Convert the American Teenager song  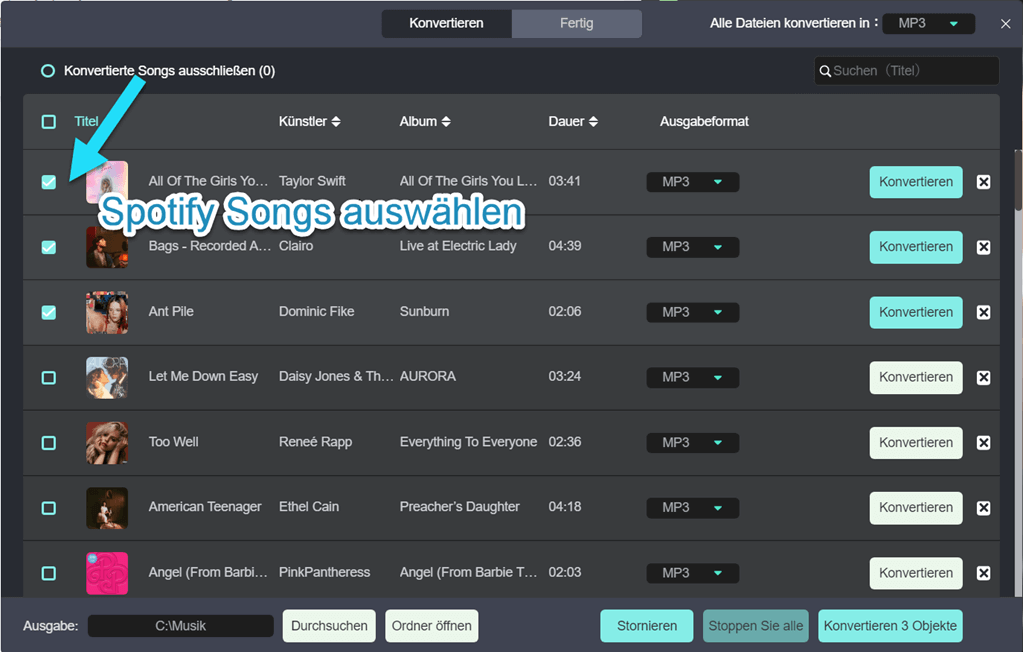(916, 508)
